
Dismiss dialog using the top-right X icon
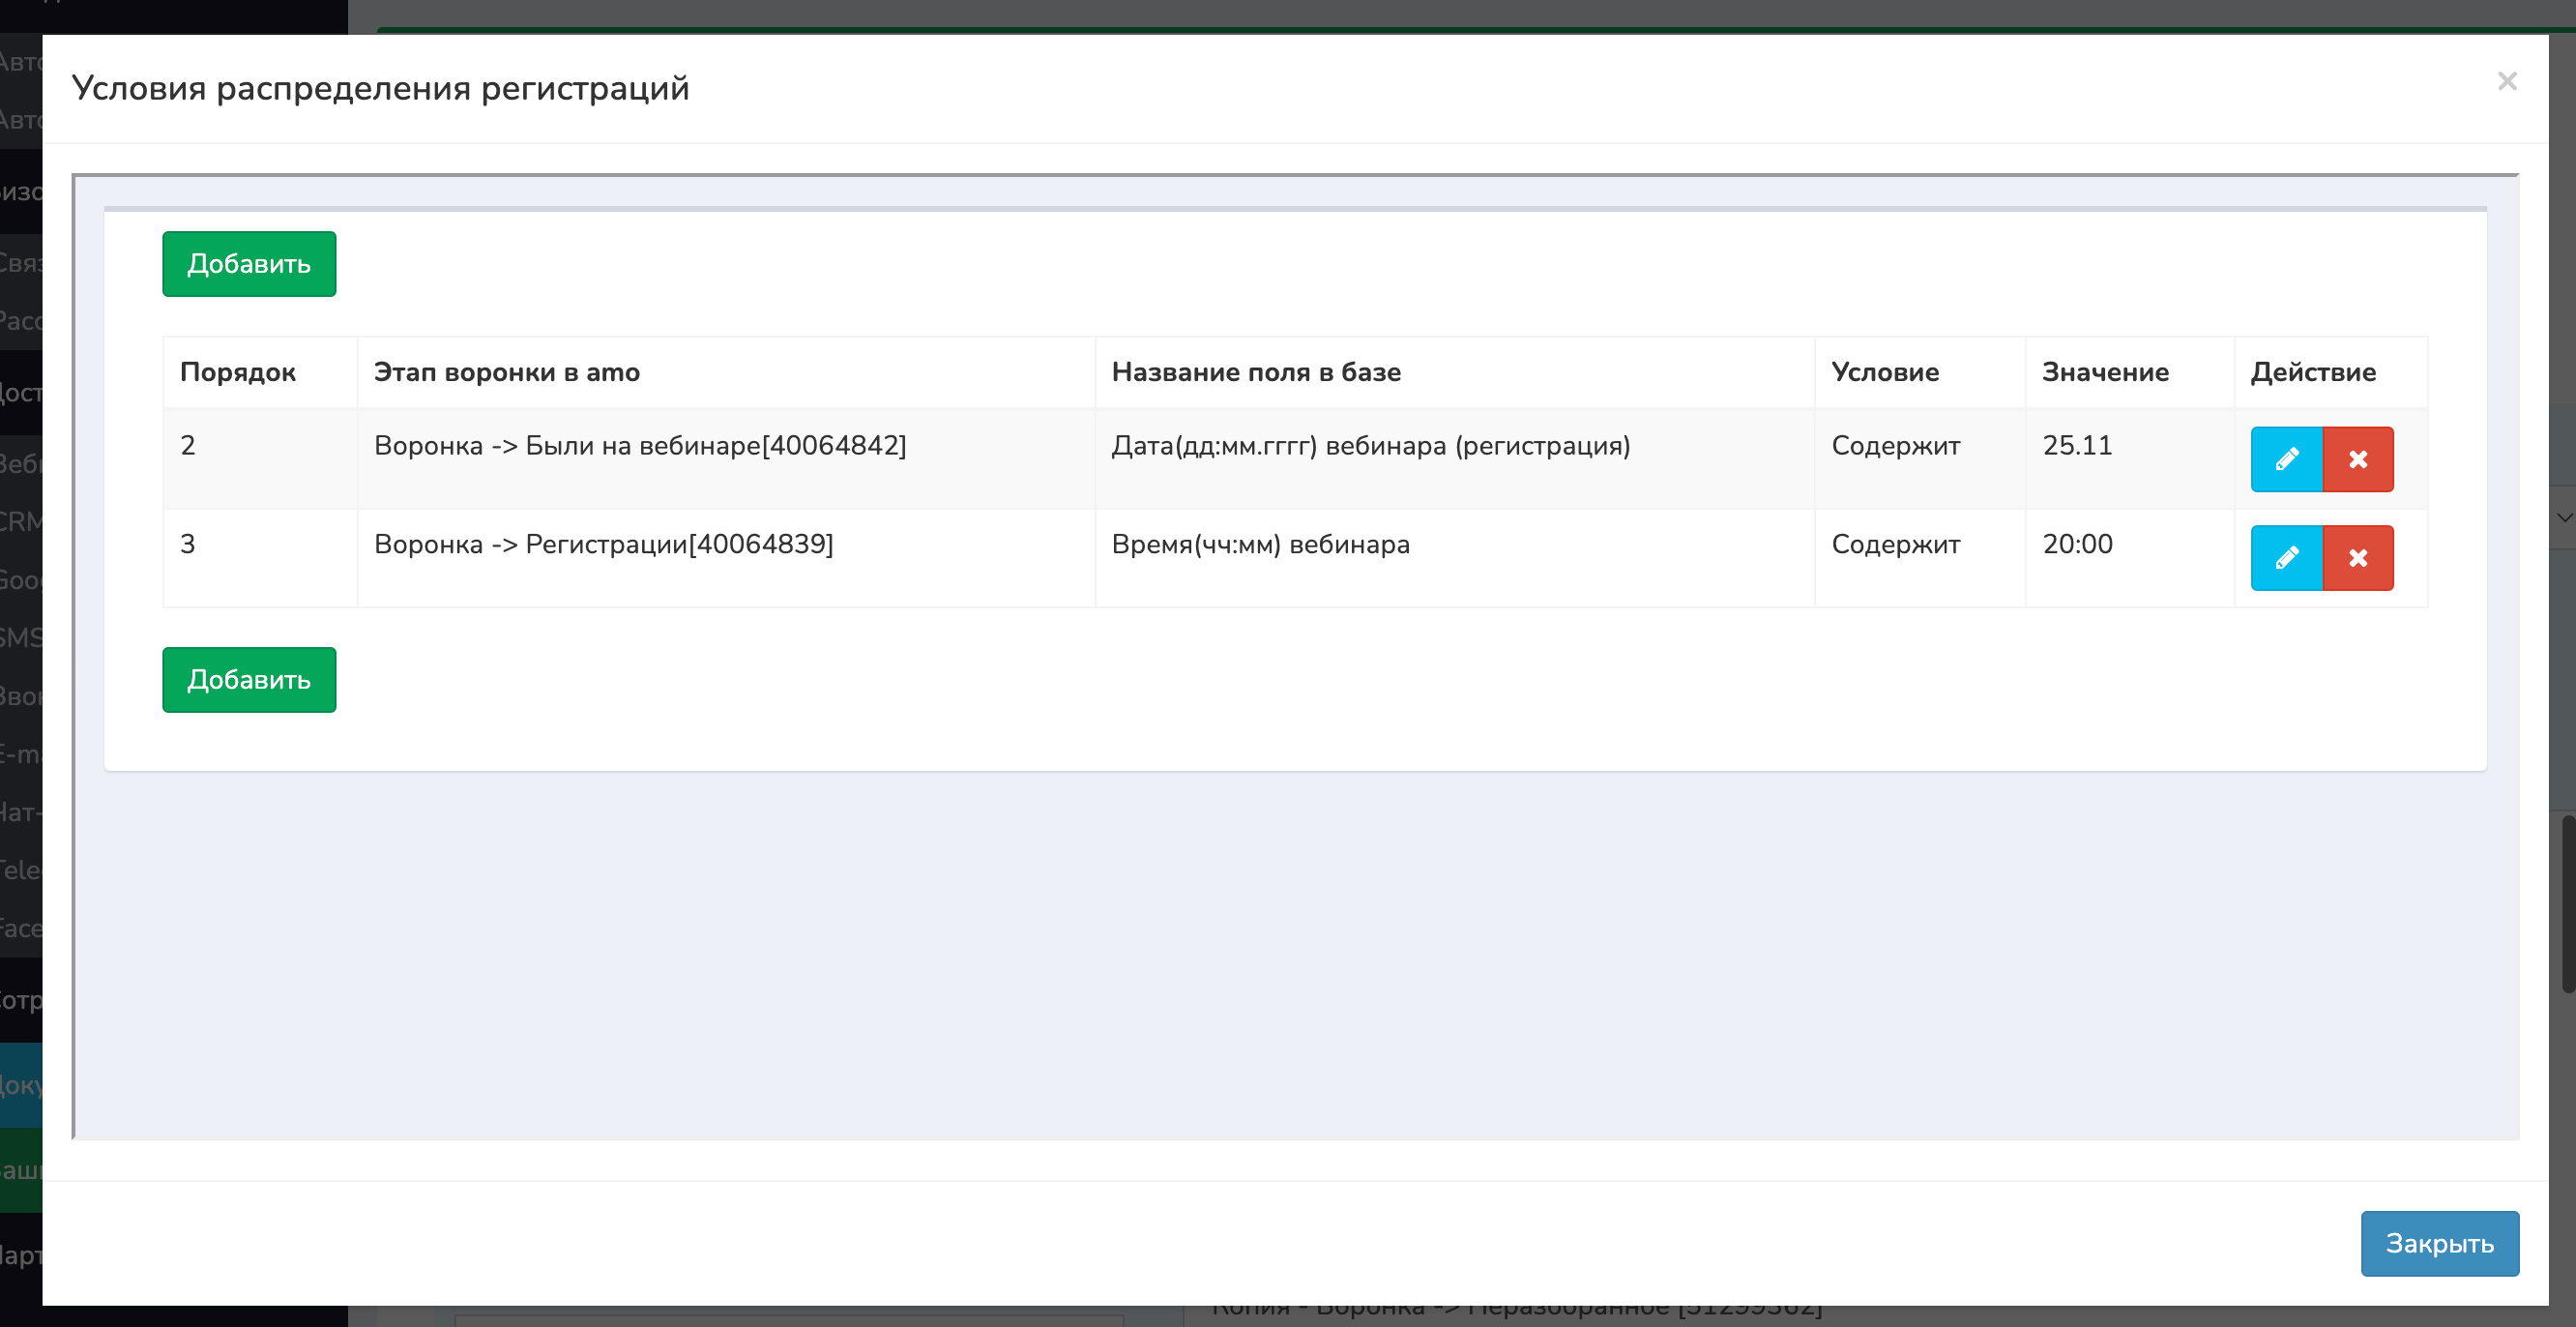pyautogui.click(x=2506, y=81)
